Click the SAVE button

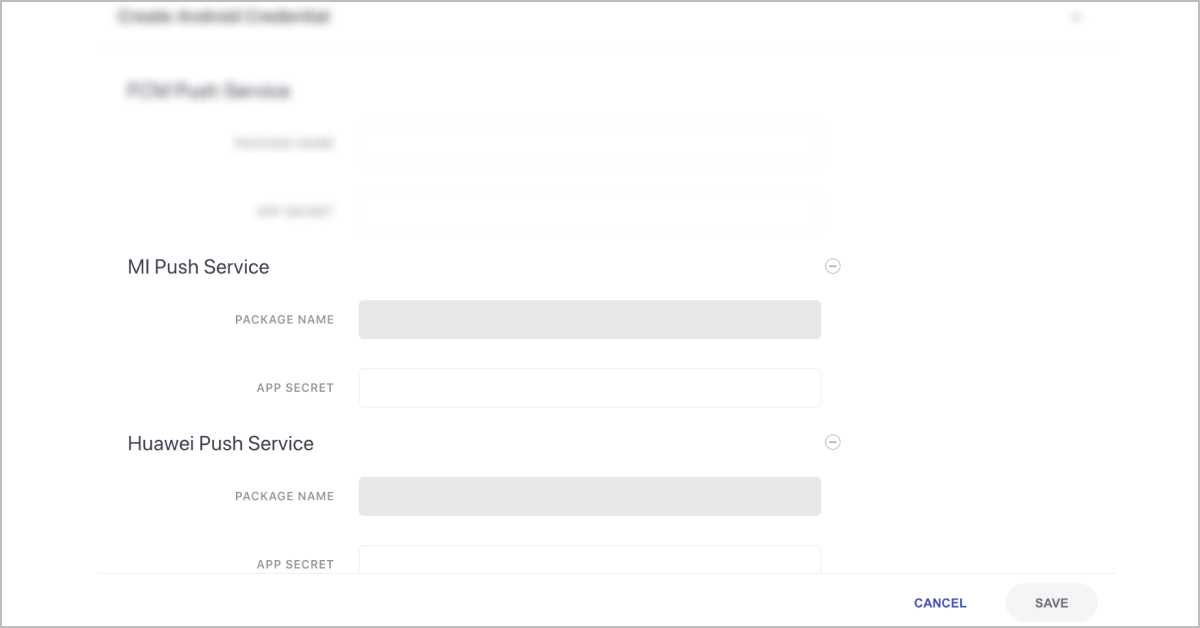point(1051,603)
